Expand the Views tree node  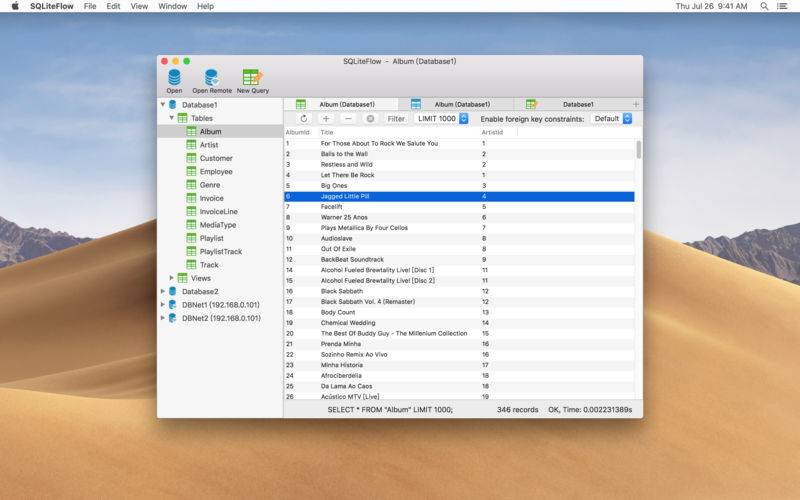tap(171, 278)
